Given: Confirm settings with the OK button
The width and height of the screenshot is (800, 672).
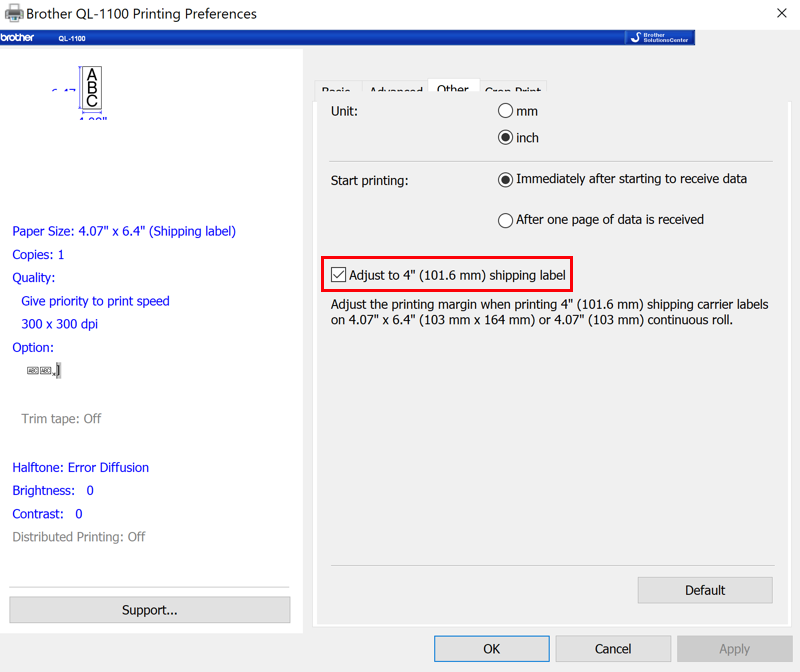Looking at the screenshot, I should pyautogui.click(x=491, y=648).
